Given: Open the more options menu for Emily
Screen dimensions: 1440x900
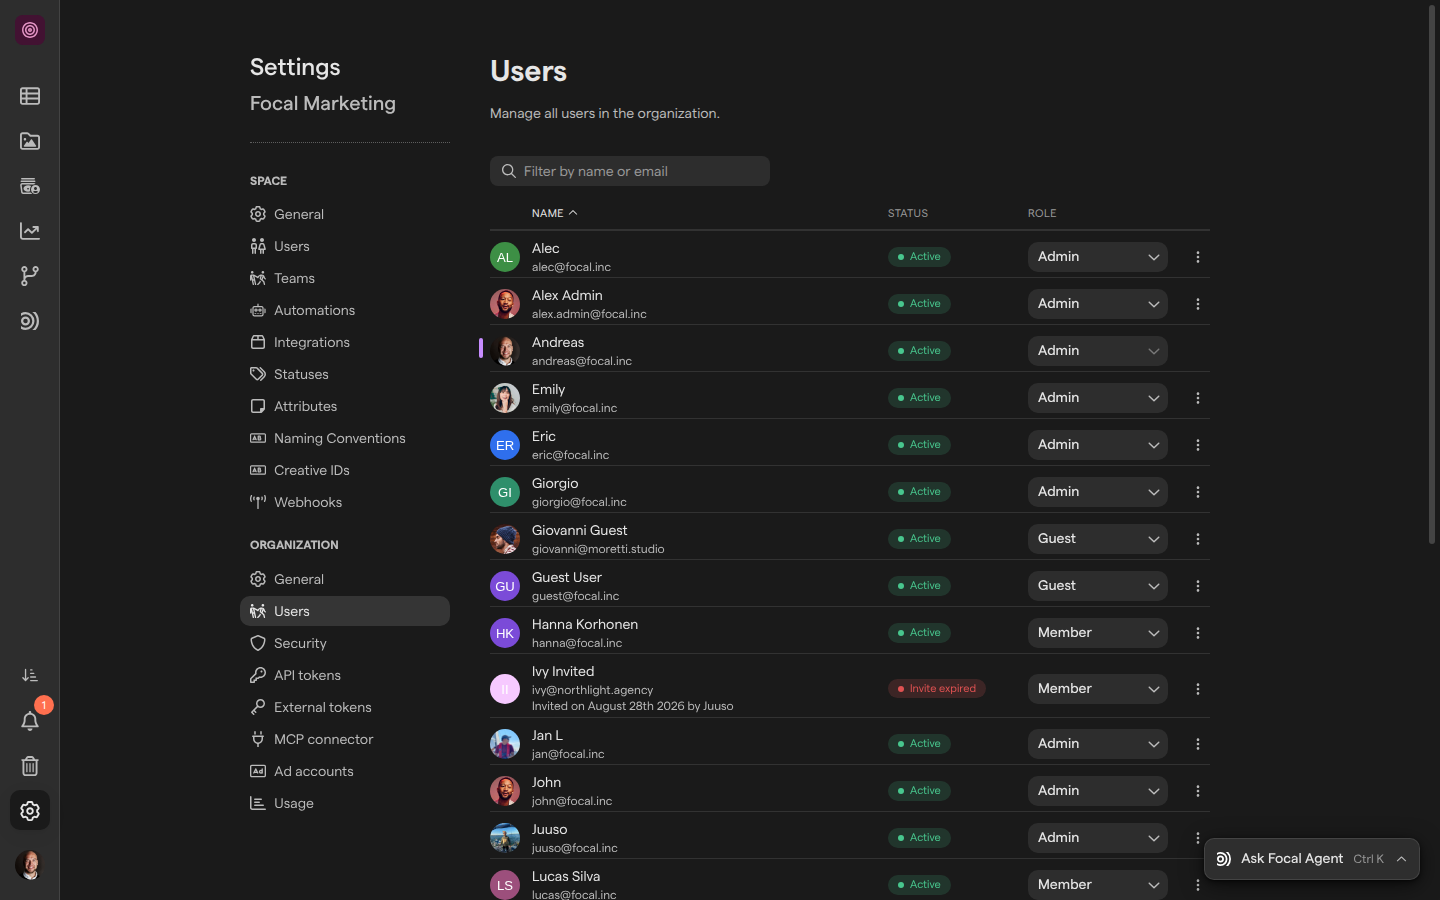Looking at the screenshot, I should (1198, 398).
